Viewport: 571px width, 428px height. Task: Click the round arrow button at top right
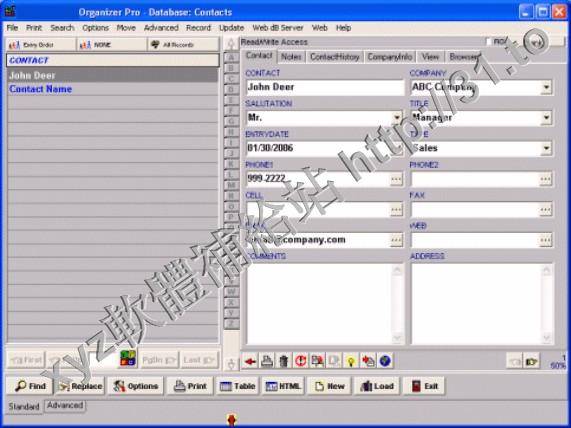pyautogui.click(x=537, y=42)
